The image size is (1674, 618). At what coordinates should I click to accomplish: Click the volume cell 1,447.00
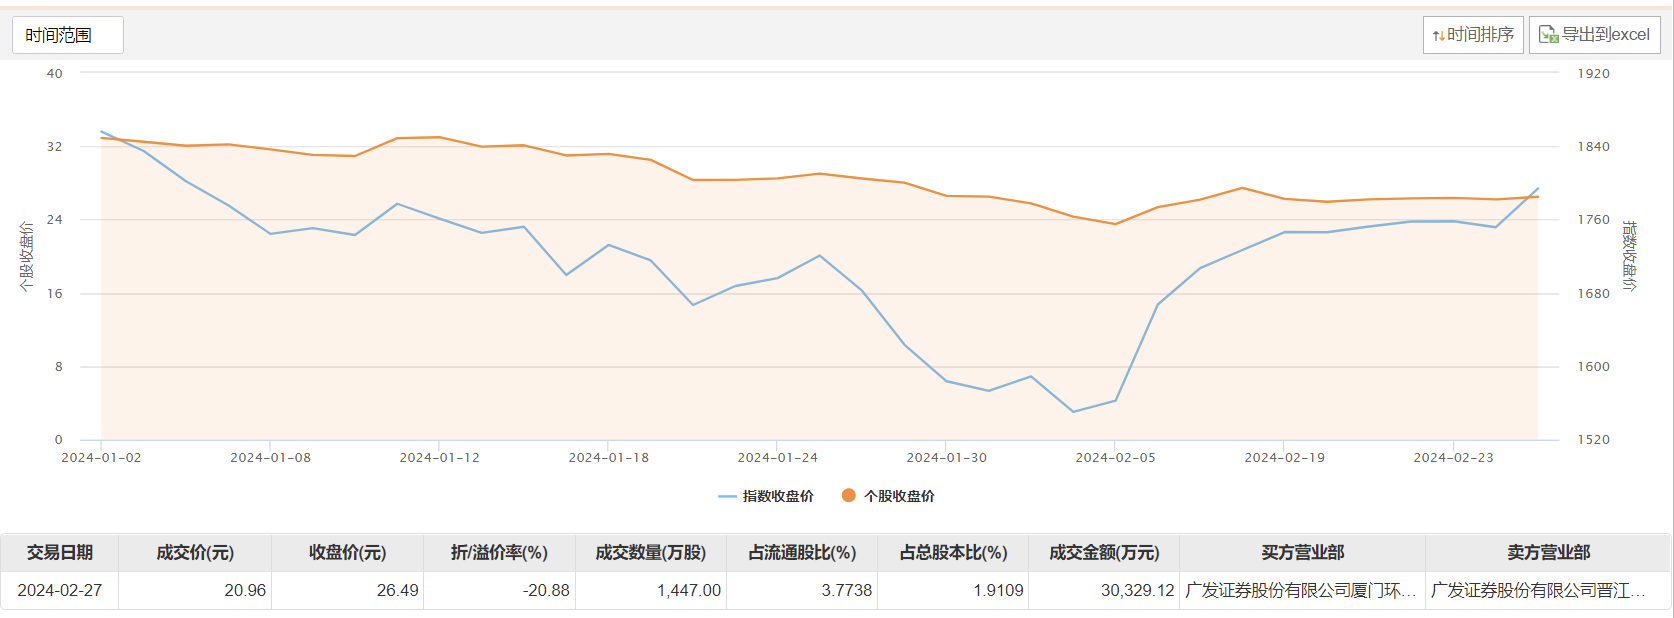651,590
